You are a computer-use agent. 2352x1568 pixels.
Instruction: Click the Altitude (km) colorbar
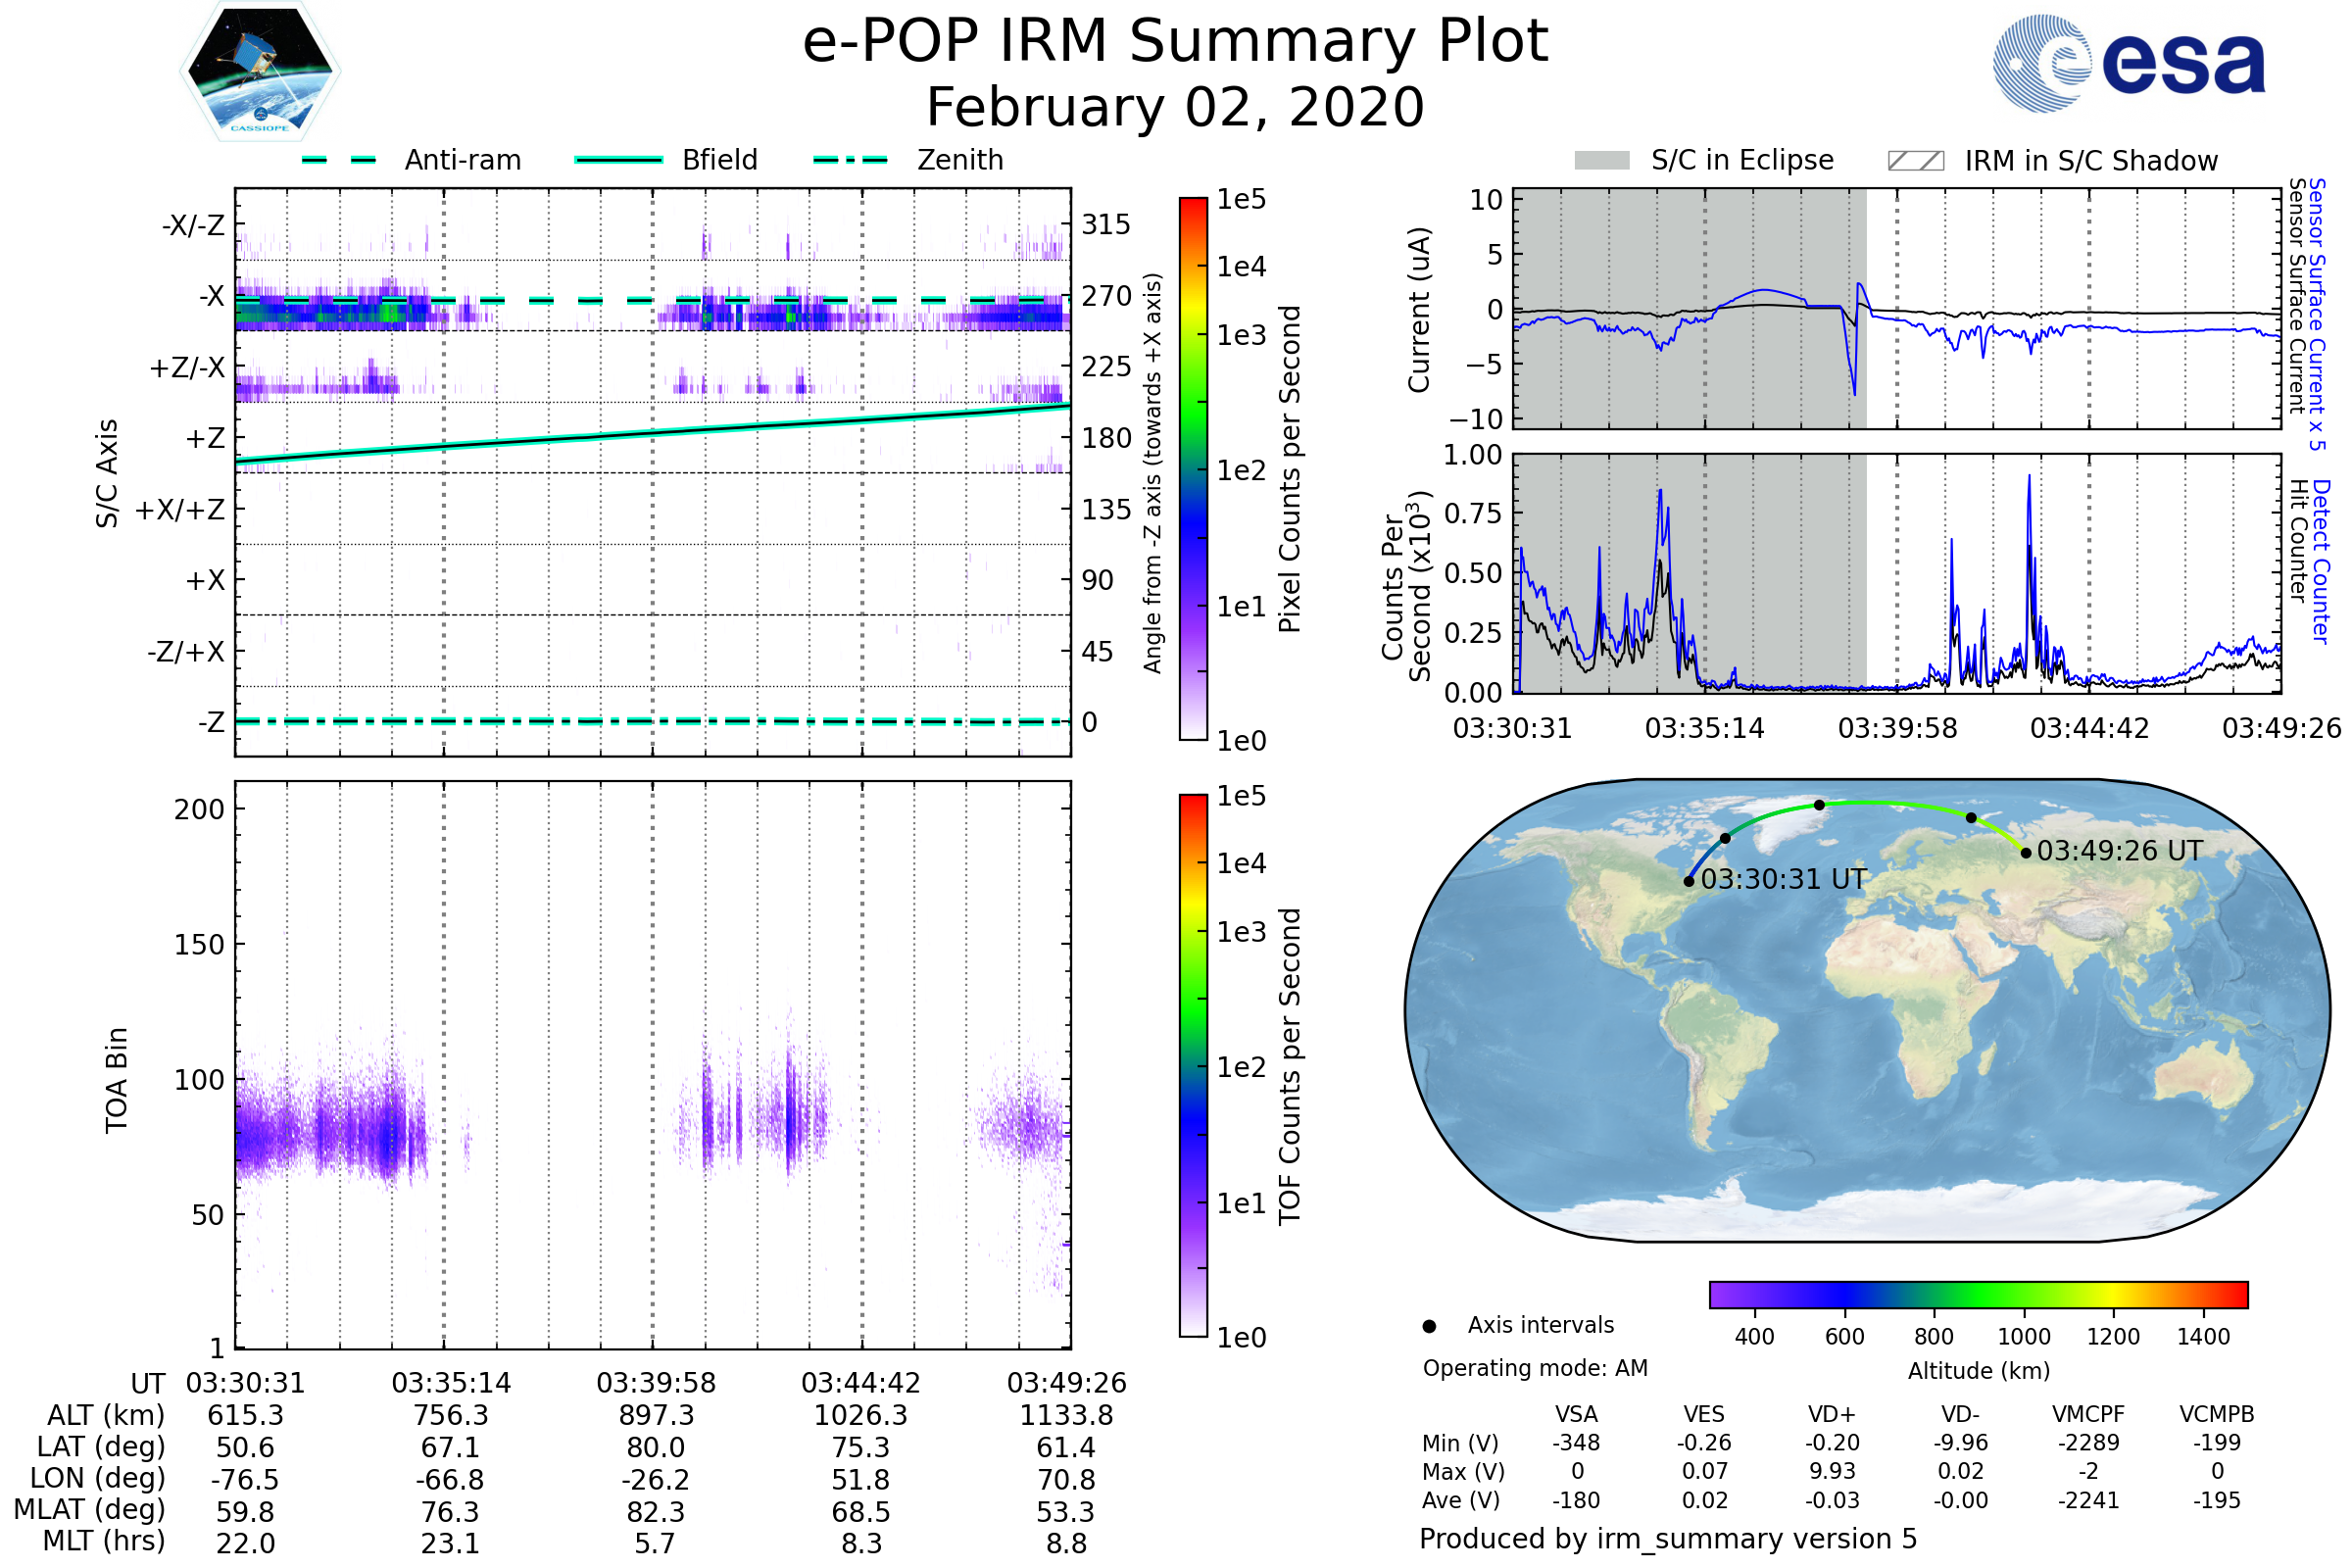pos(1978,1294)
